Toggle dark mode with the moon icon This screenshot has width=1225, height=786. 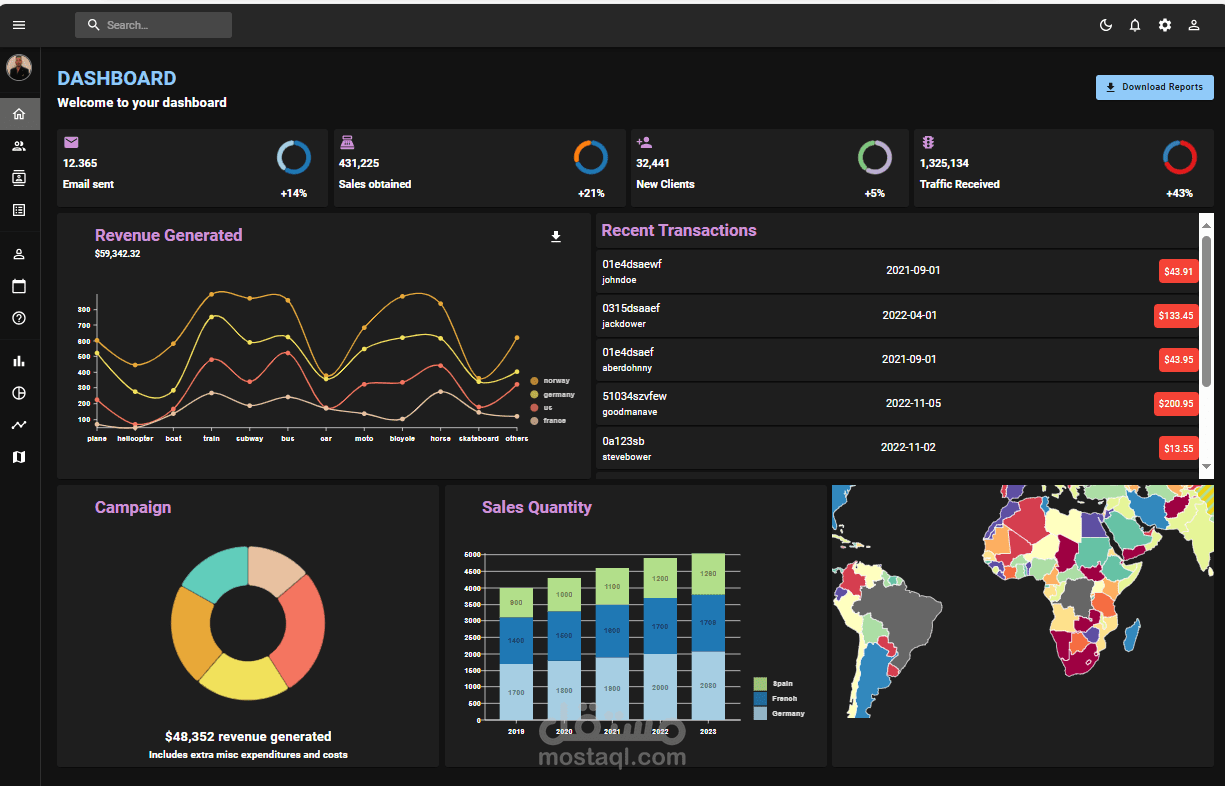coord(1106,25)
